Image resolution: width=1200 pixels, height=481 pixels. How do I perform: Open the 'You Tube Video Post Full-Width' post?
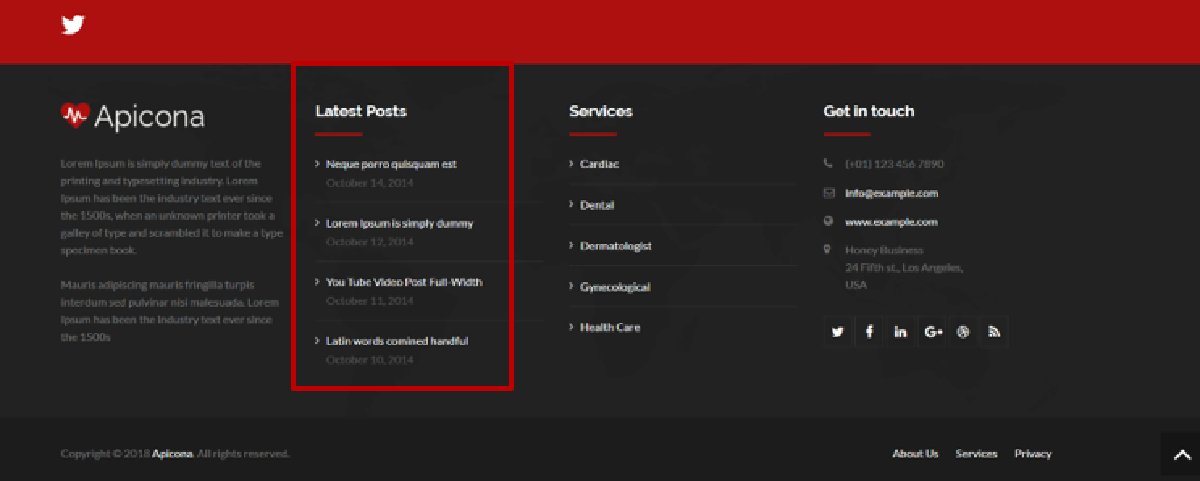pyautogui.click(x=403, y=282)
